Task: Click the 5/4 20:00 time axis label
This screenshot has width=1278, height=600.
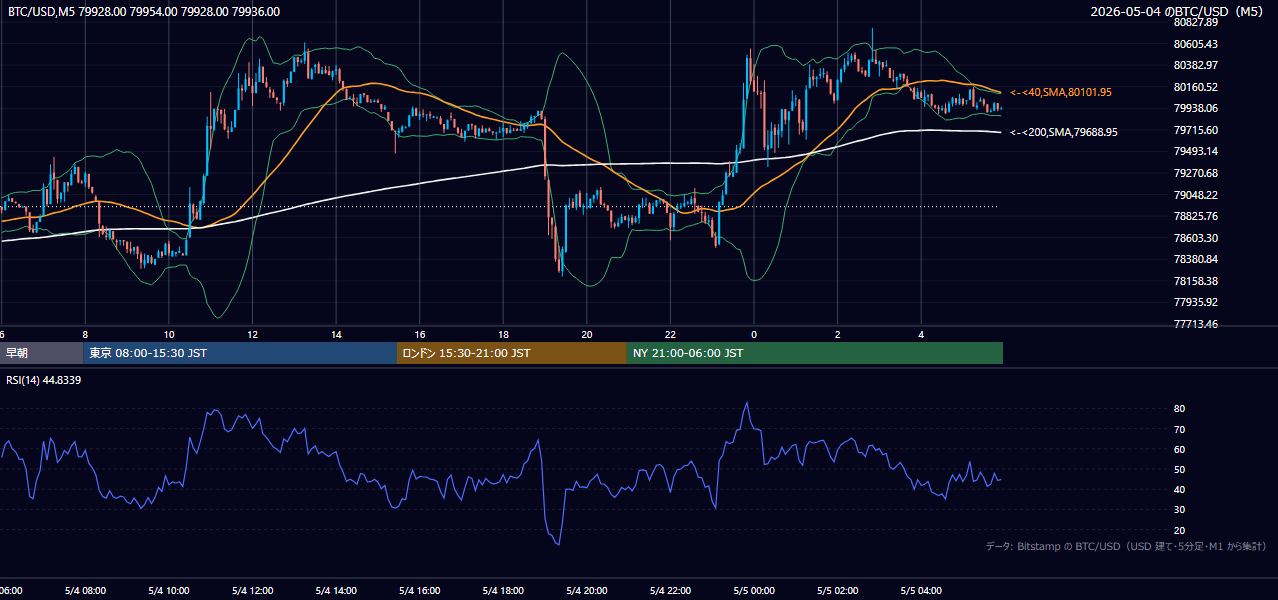Action: 587,591
